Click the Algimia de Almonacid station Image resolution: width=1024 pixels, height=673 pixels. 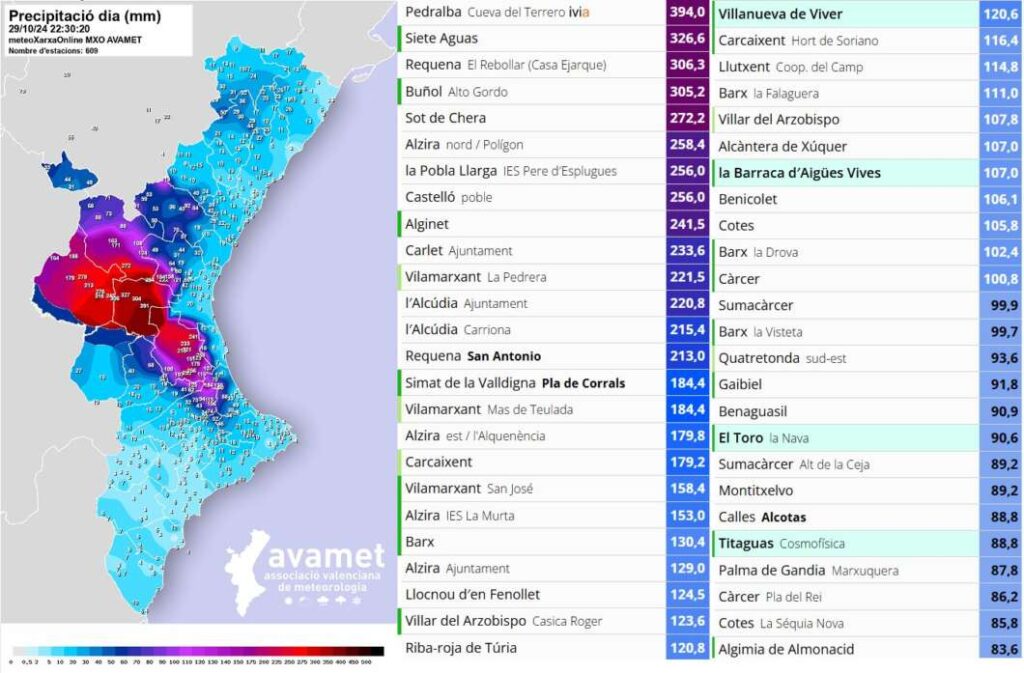point(786,649)
